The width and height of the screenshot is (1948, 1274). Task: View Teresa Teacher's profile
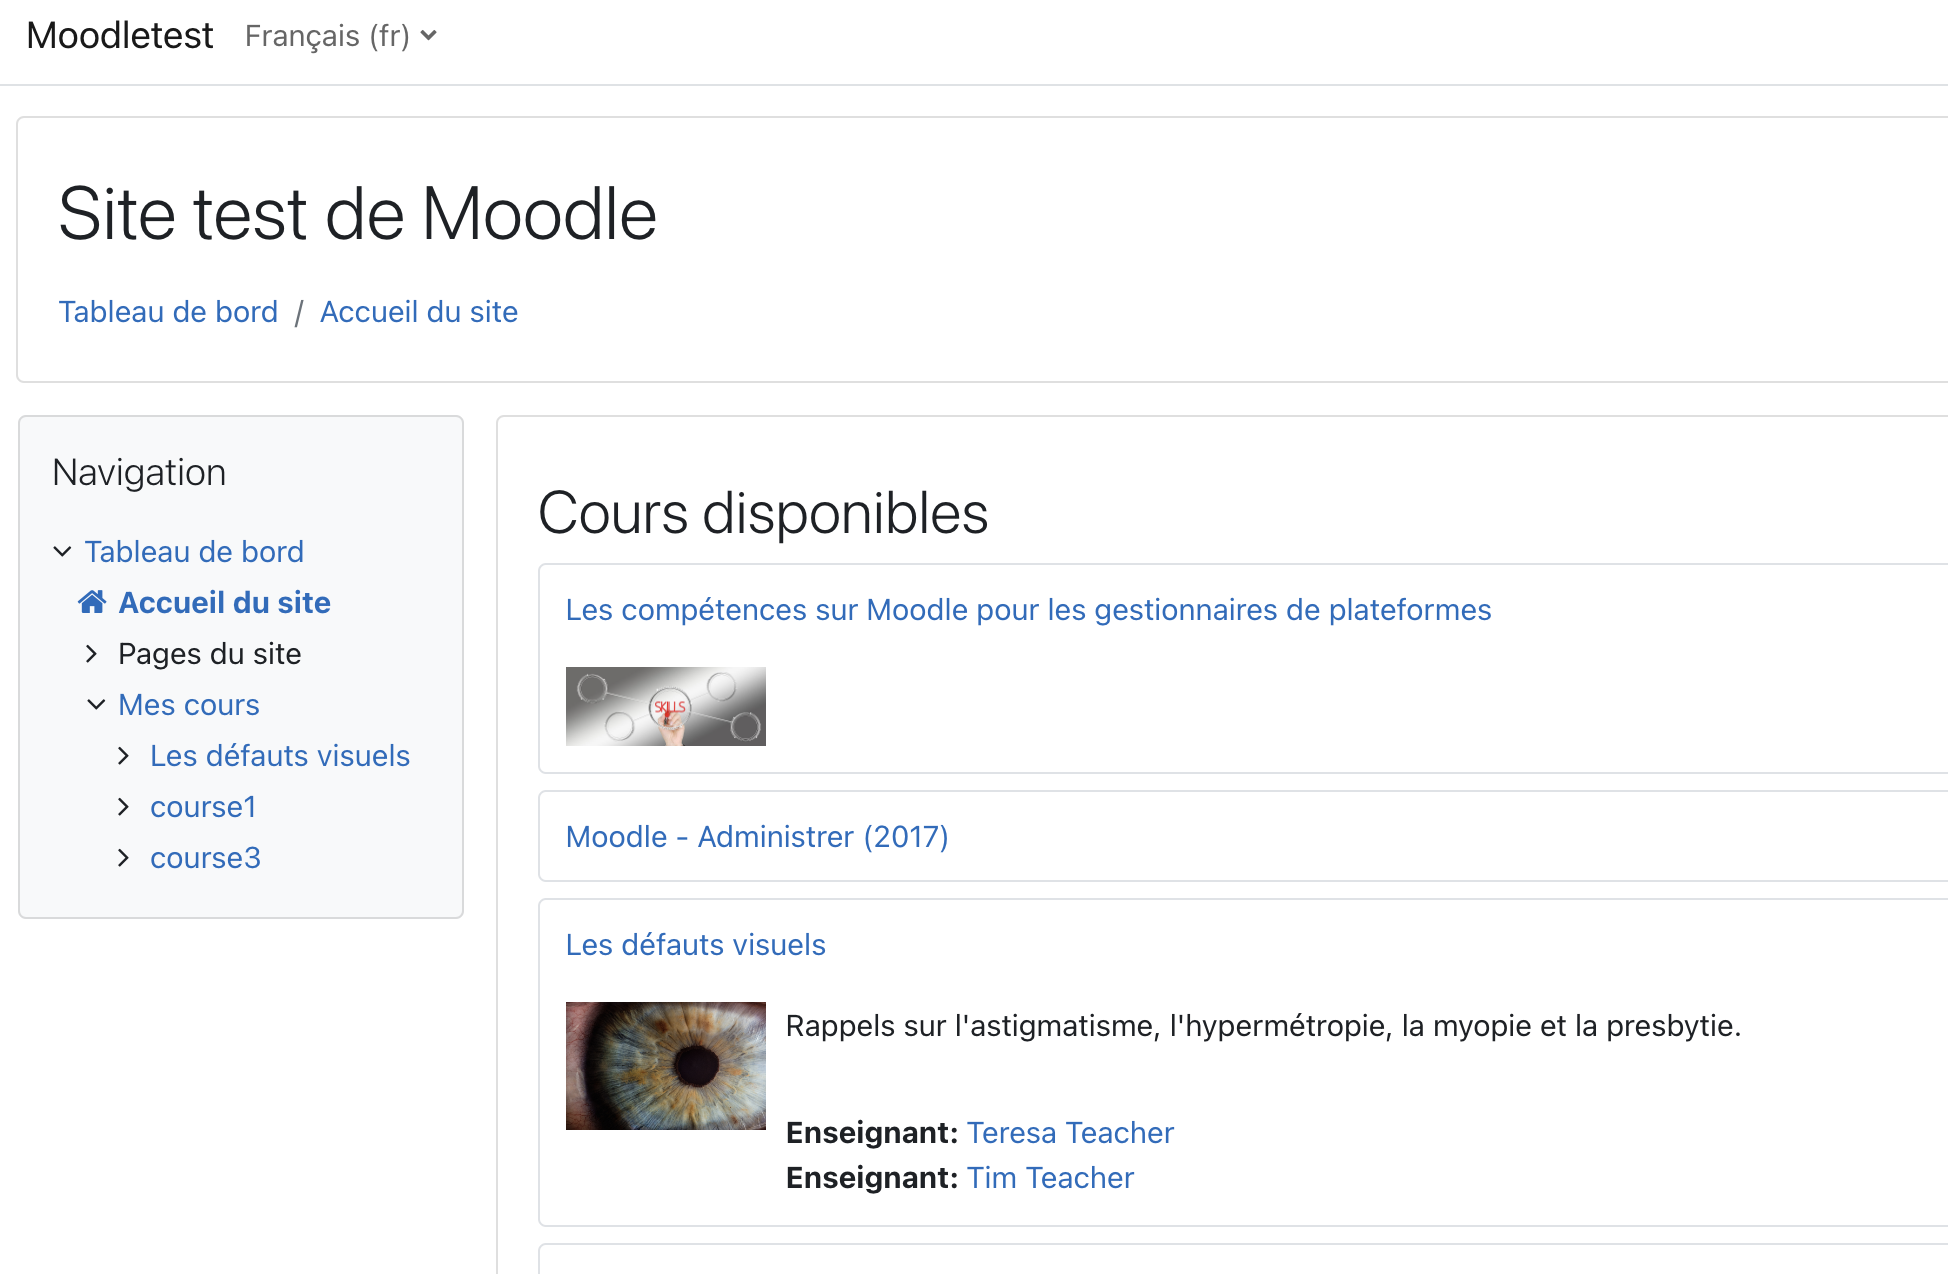click(1070, 1132)
